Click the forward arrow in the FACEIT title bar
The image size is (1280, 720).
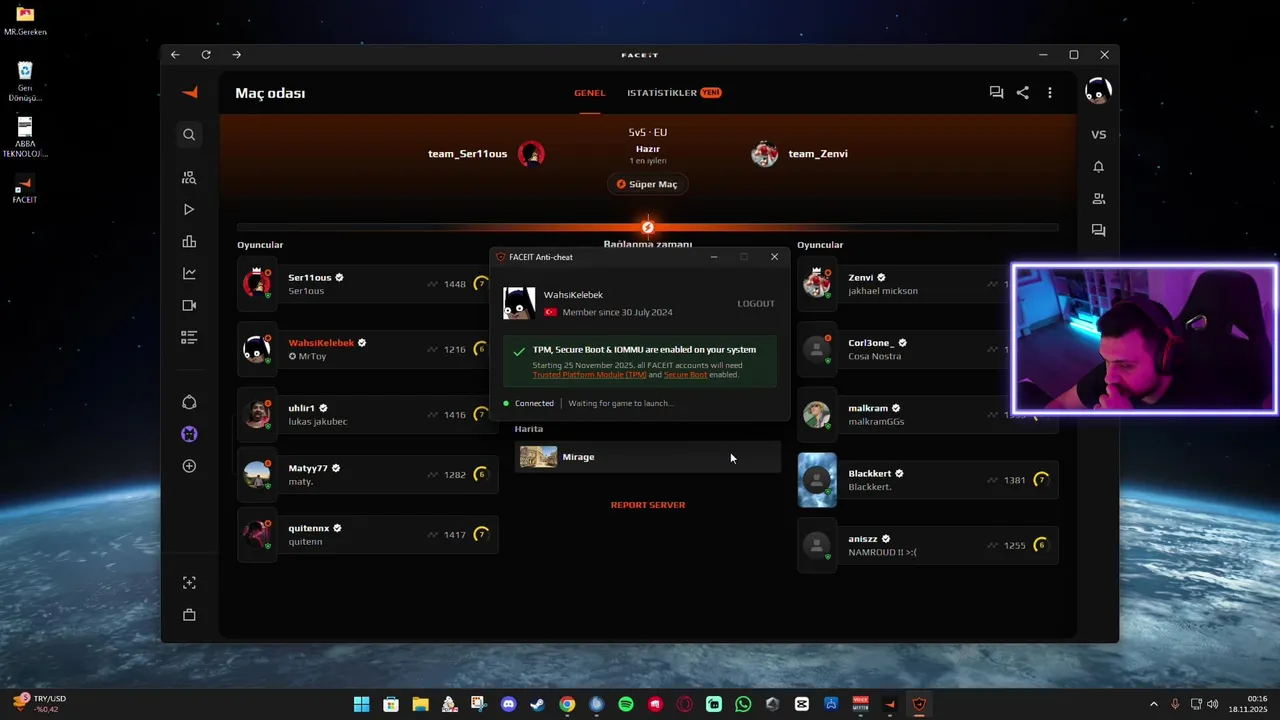236,55
